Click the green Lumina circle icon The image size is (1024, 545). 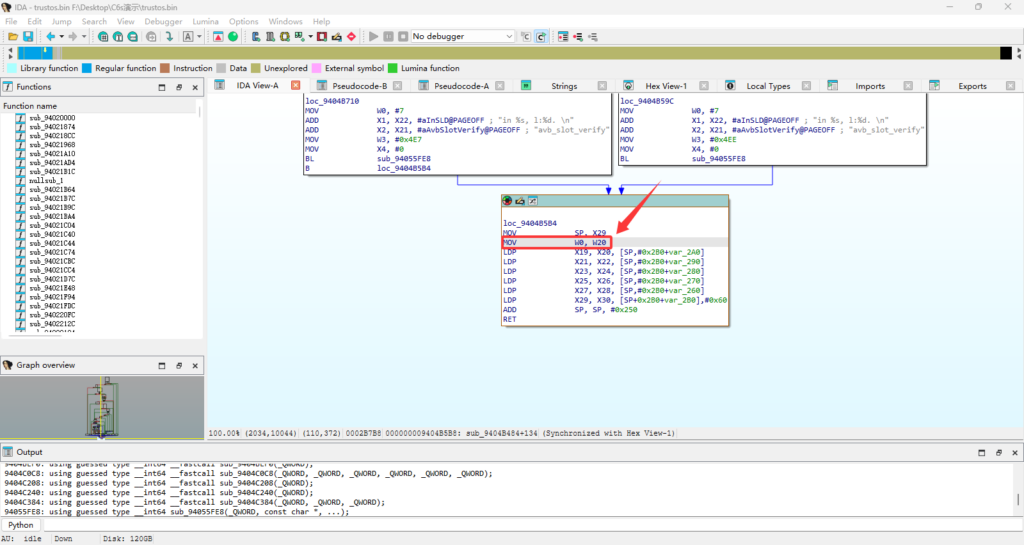pyautogui.click(x=233, y=37)
